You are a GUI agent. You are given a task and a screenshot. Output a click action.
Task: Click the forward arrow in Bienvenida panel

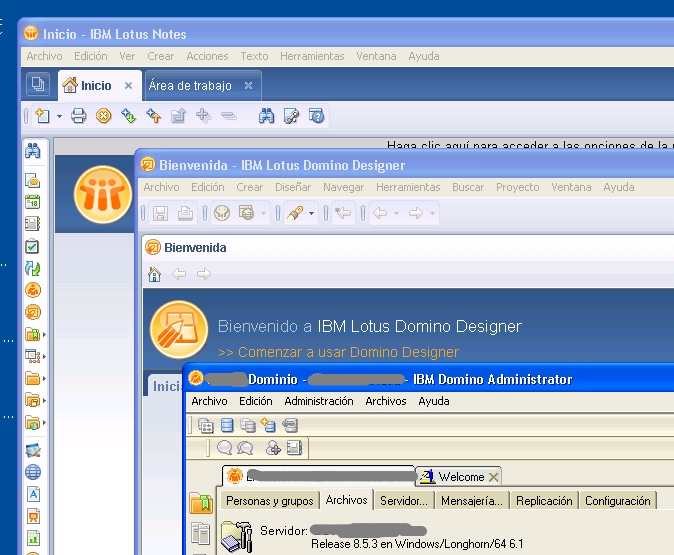pyautogui.click(x=204, y=274)
